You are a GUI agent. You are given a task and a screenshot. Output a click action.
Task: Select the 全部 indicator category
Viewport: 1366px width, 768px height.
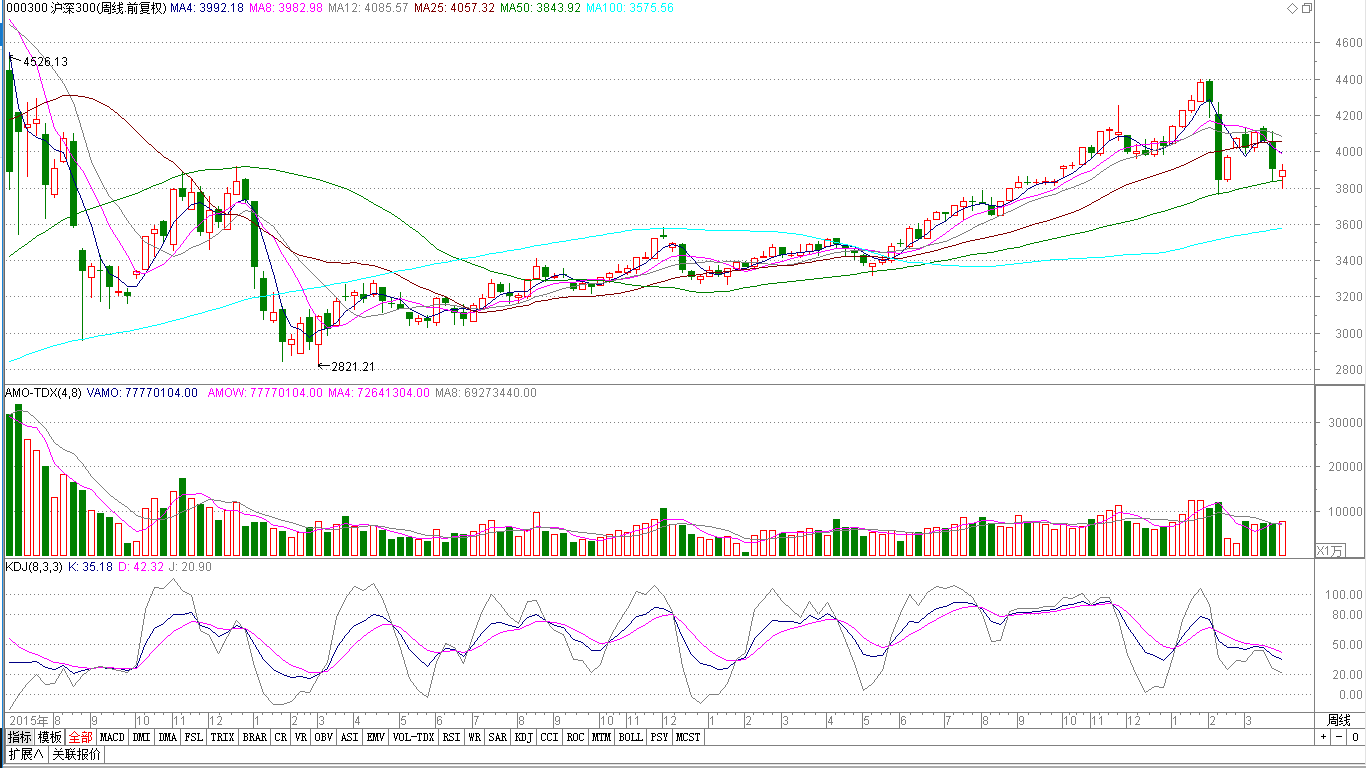(81, 737)
